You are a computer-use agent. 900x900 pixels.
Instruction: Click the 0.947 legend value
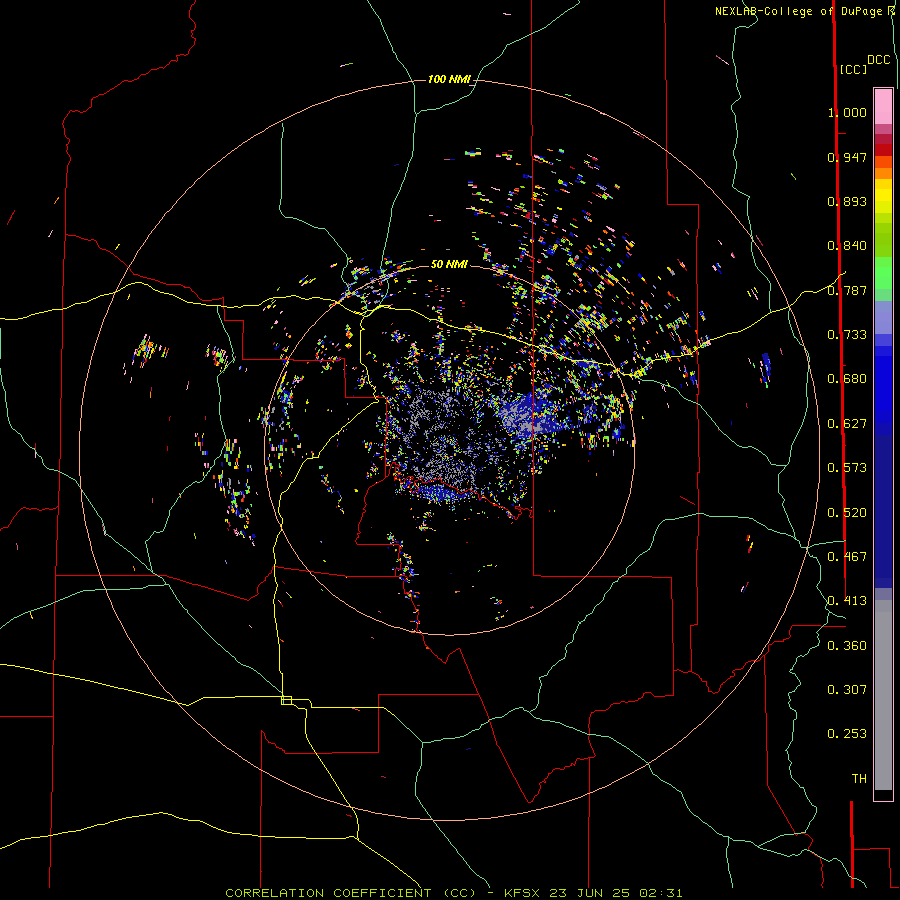[x=847, y=157]
